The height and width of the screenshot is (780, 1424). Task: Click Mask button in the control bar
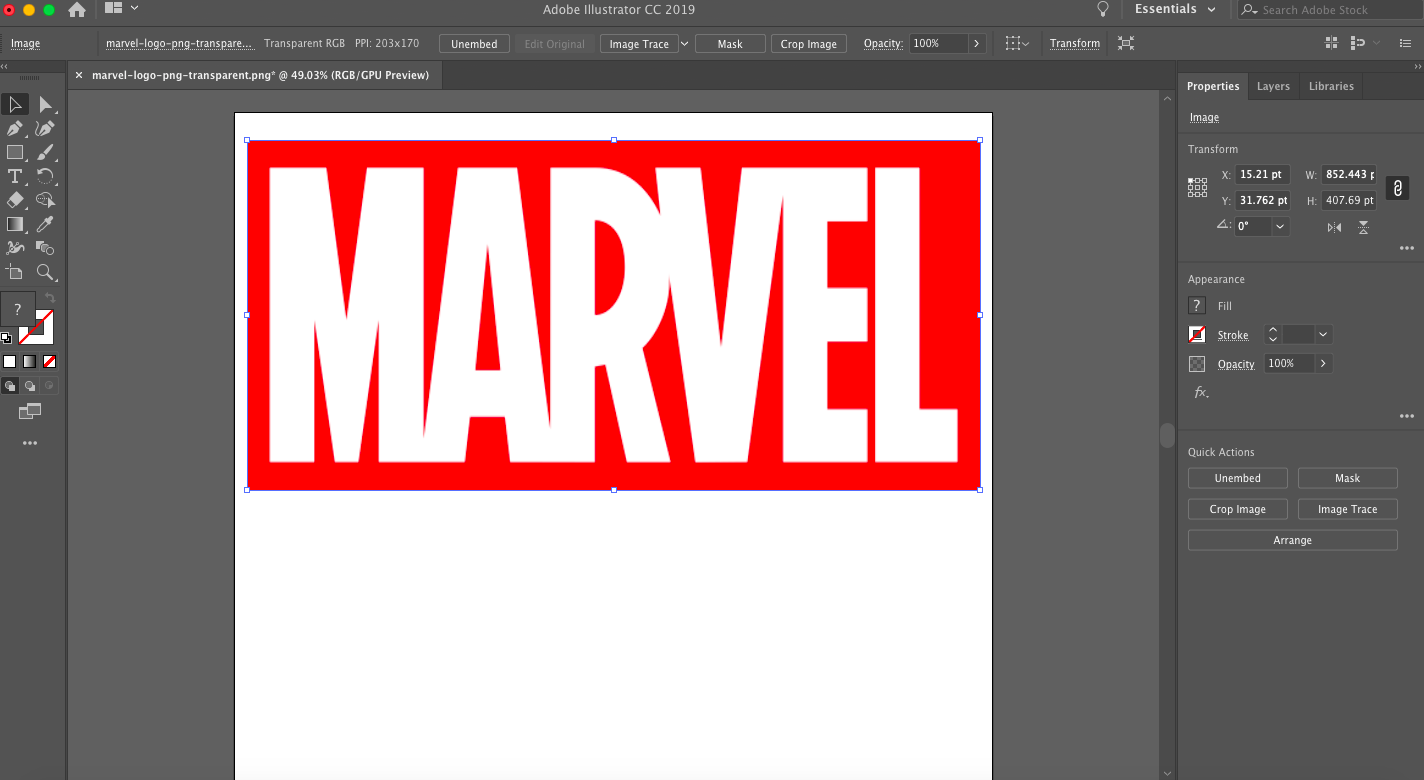tap(730, 44)
